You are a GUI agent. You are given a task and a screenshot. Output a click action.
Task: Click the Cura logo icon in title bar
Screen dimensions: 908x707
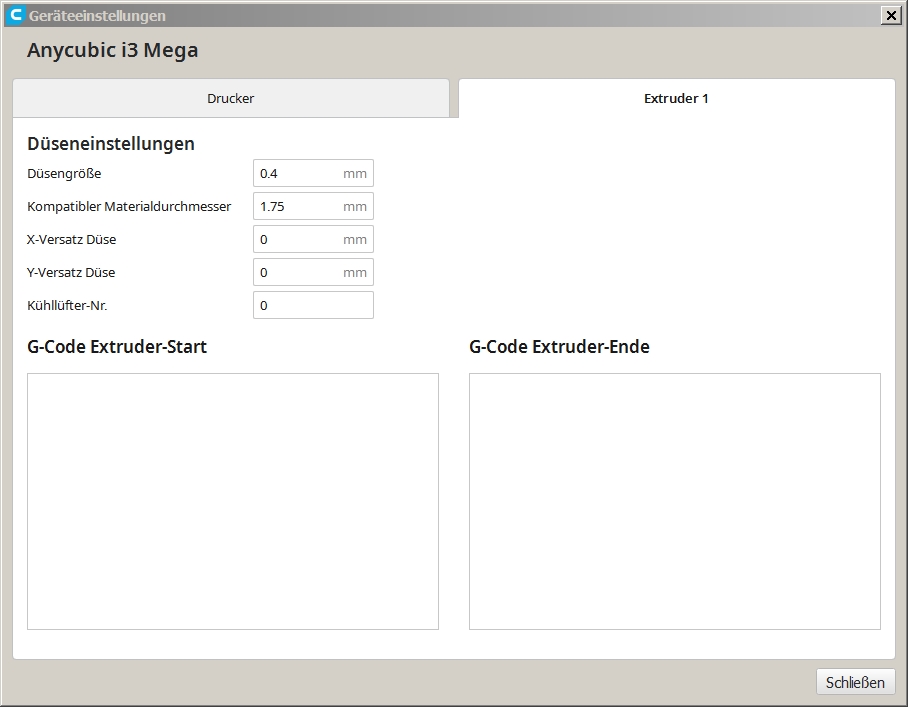click(x=16, y=15)
